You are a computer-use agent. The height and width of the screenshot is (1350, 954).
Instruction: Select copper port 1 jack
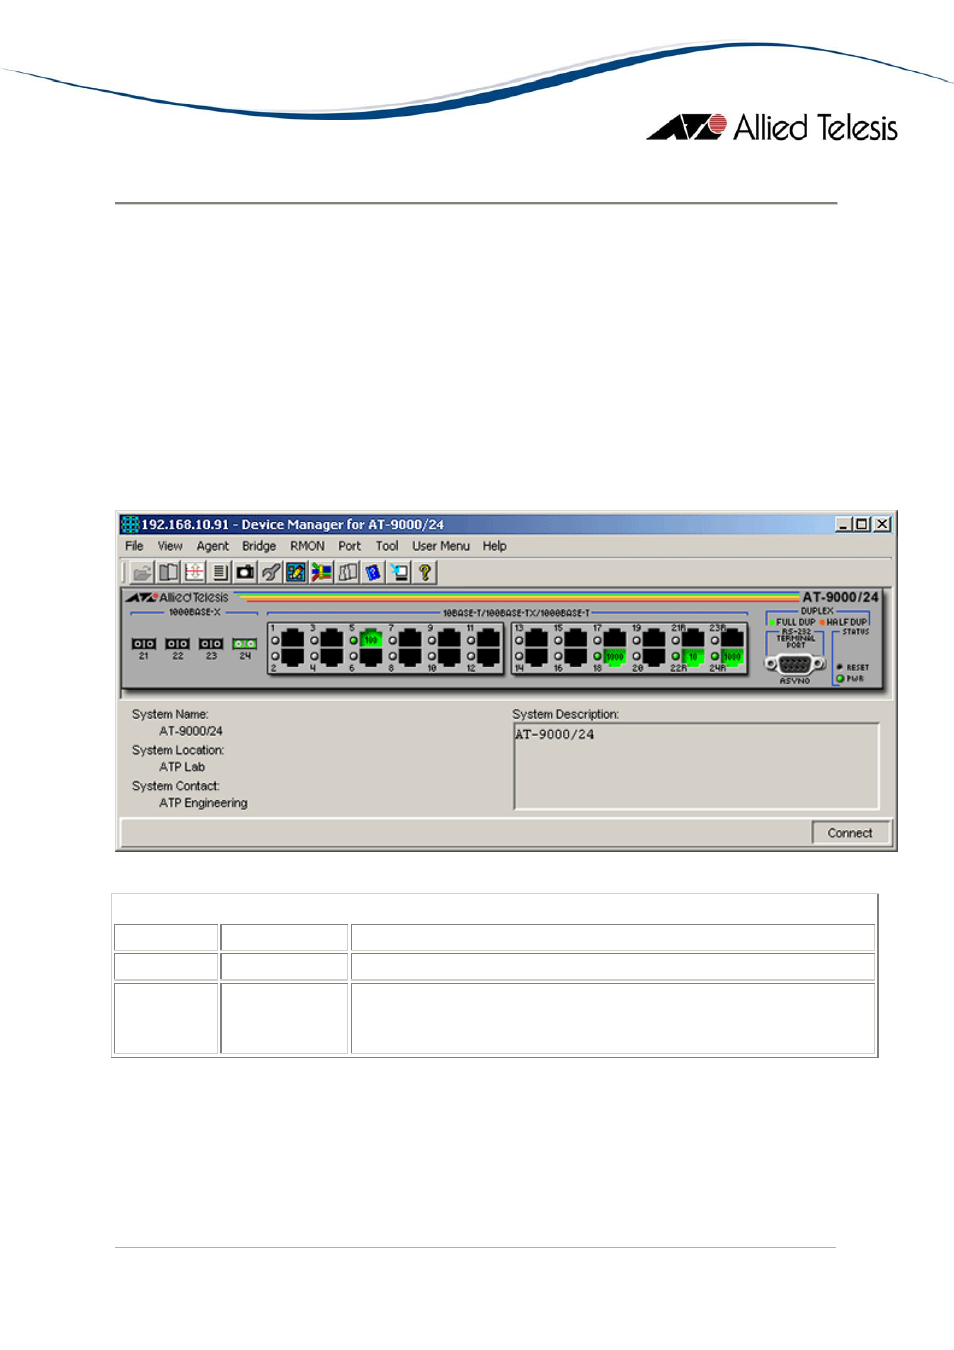point(293,638)
